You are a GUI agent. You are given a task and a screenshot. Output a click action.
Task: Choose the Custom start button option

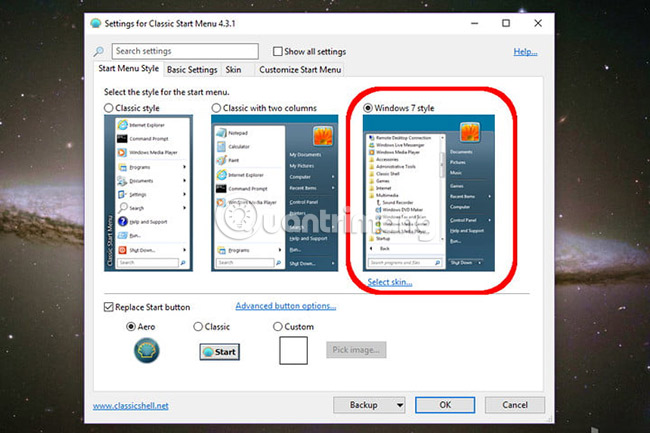[278, 327]
